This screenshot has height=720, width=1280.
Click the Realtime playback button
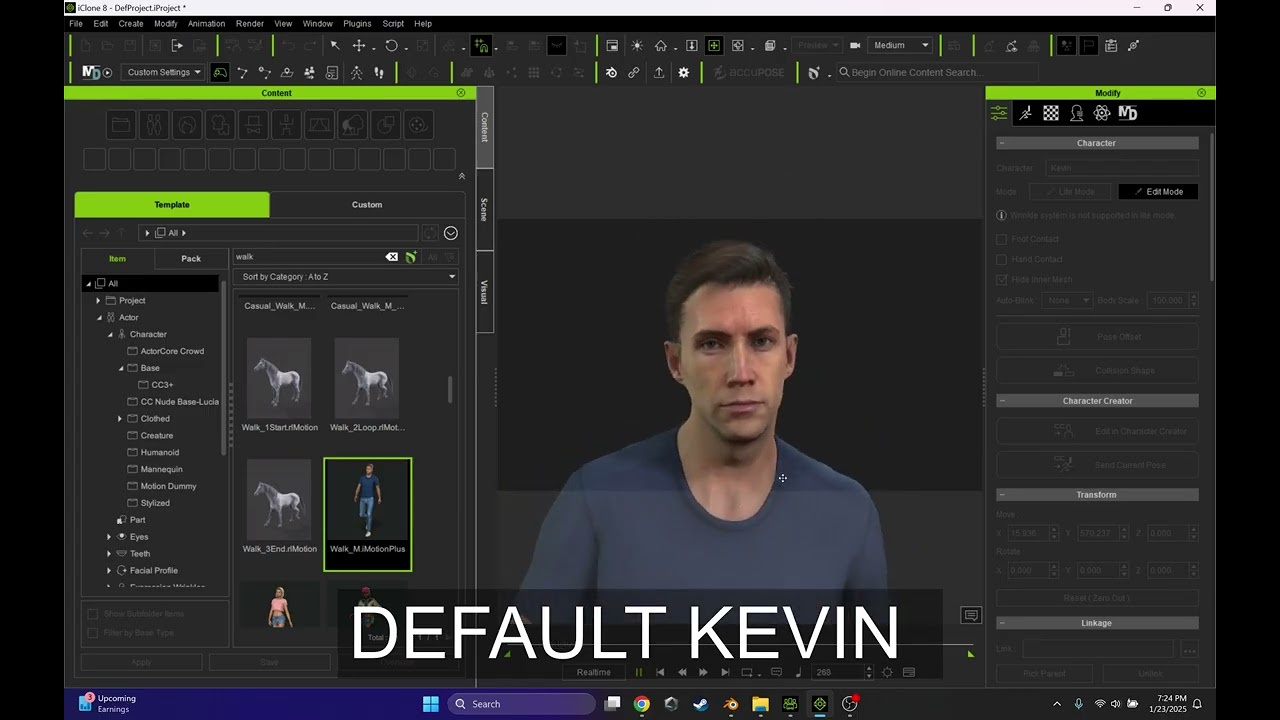click(593, 672)
